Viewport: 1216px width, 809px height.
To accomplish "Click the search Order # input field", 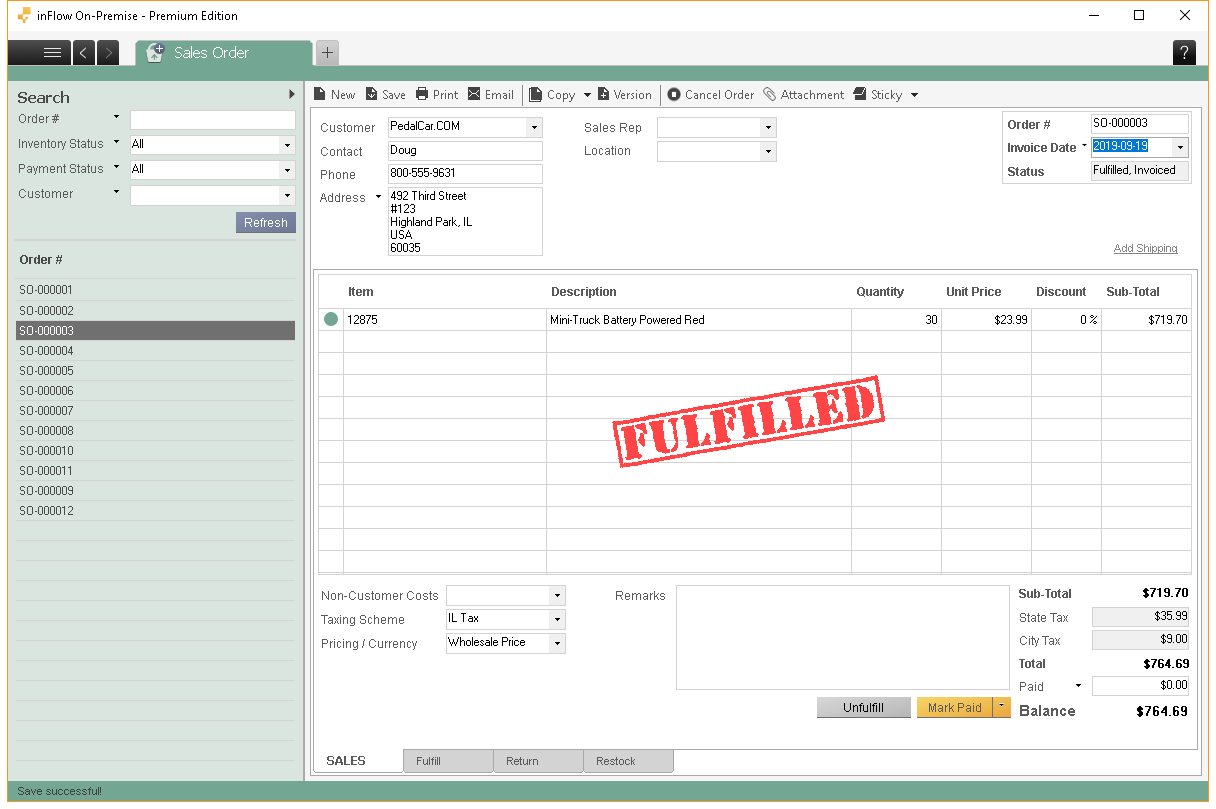I will tap(213, 119).
